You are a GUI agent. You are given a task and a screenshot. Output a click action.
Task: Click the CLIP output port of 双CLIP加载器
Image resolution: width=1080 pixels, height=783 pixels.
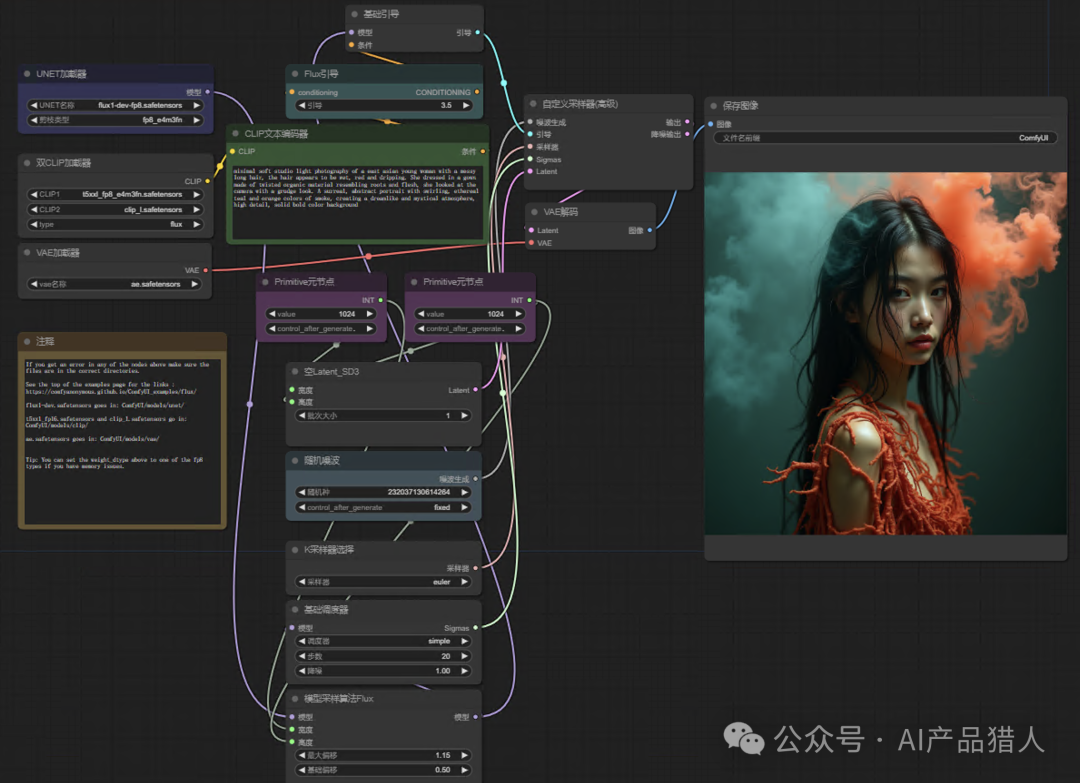(x=207, y=181)
